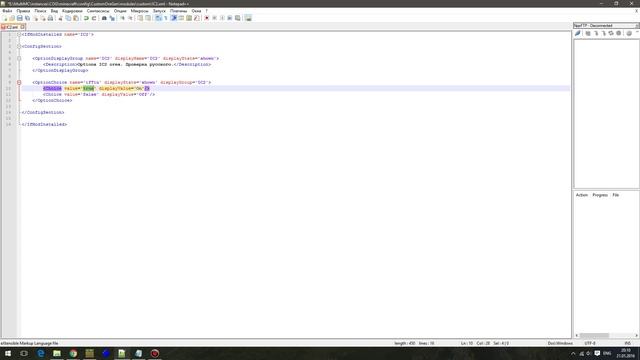Click the New file toolbar icon

pos(5,18)
